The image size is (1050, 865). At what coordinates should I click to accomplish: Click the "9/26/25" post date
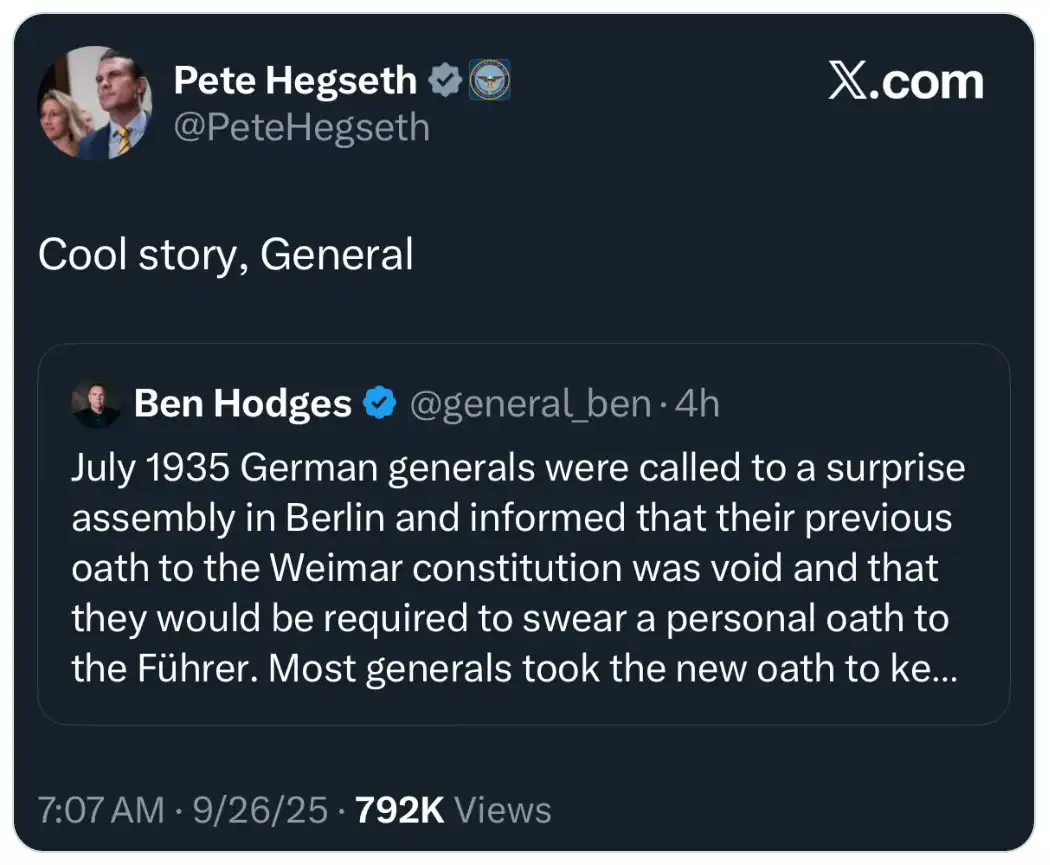[262, 810]
